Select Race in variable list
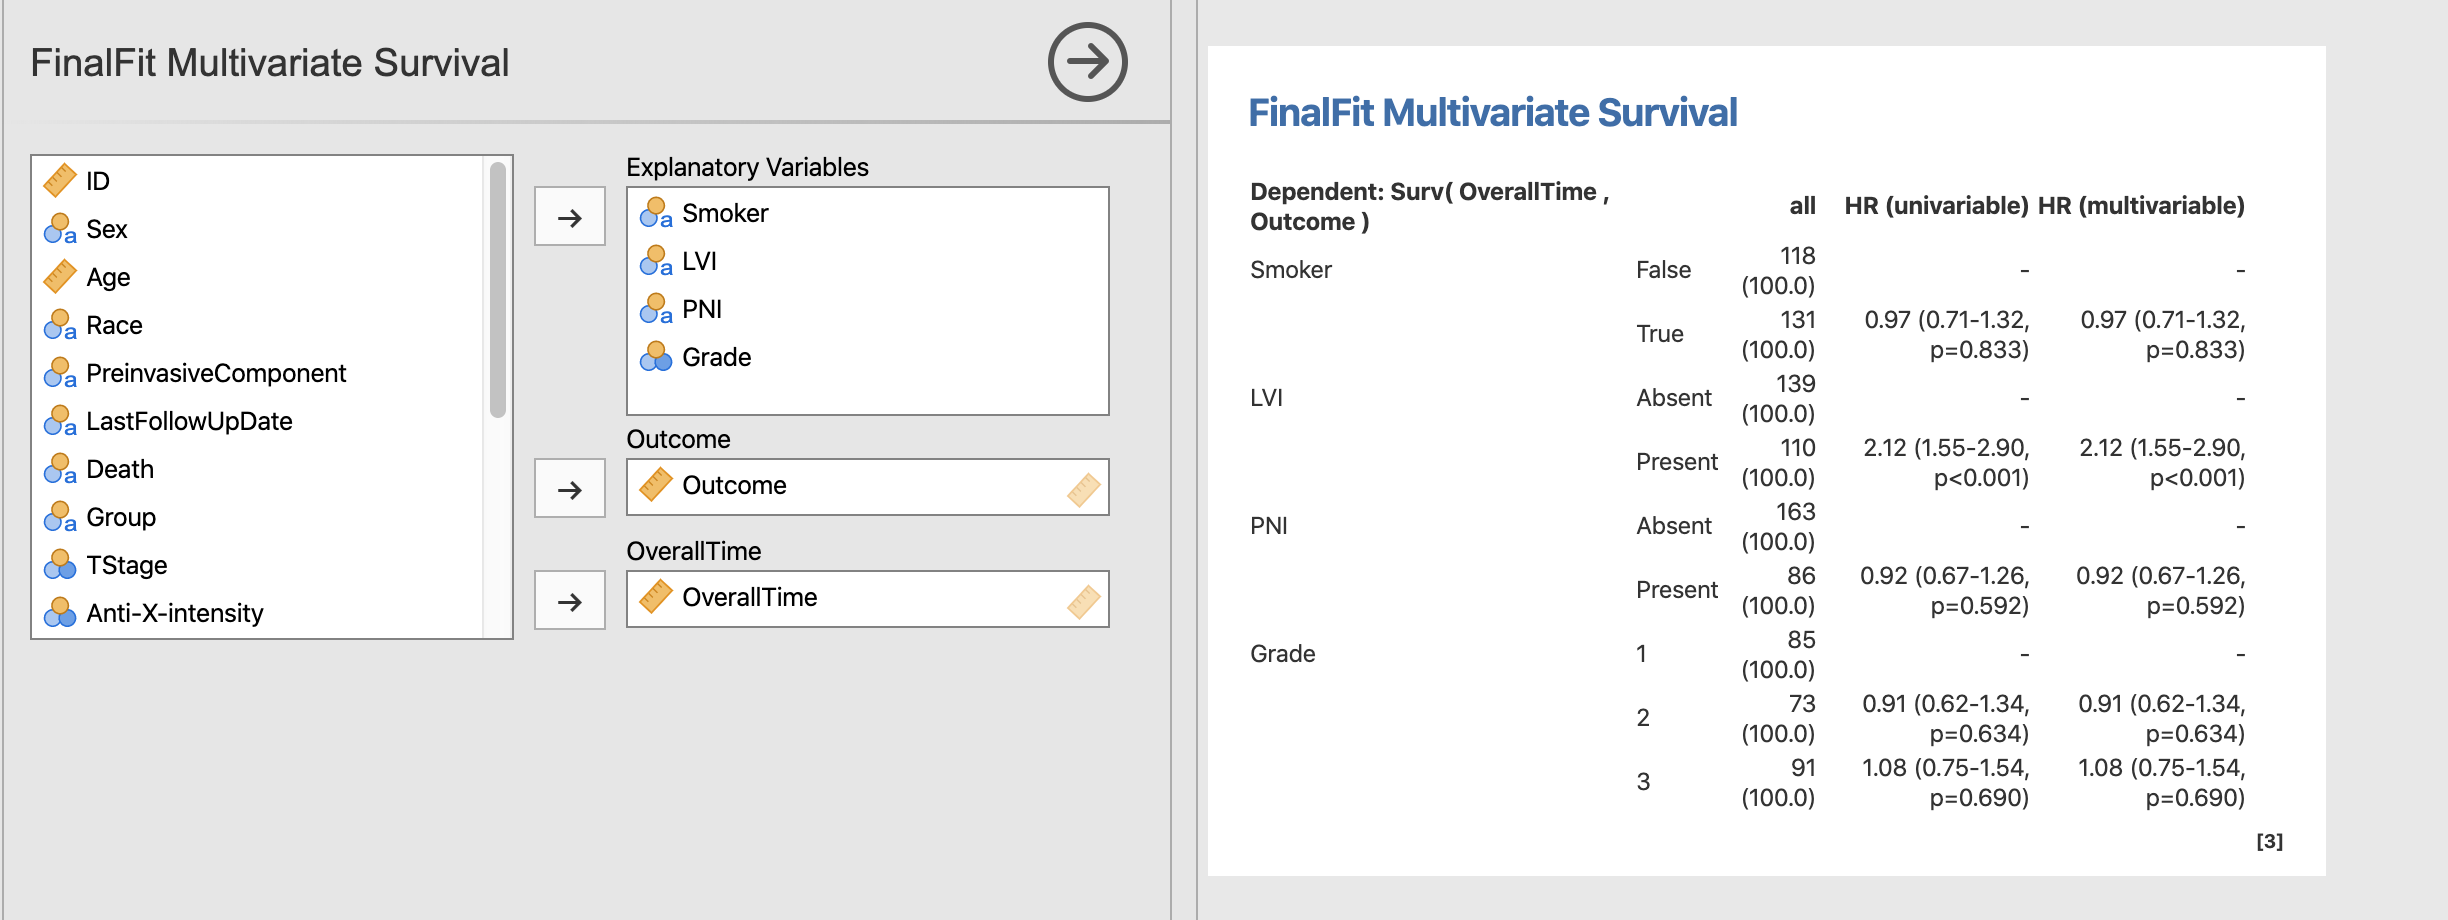 point(259,325)
